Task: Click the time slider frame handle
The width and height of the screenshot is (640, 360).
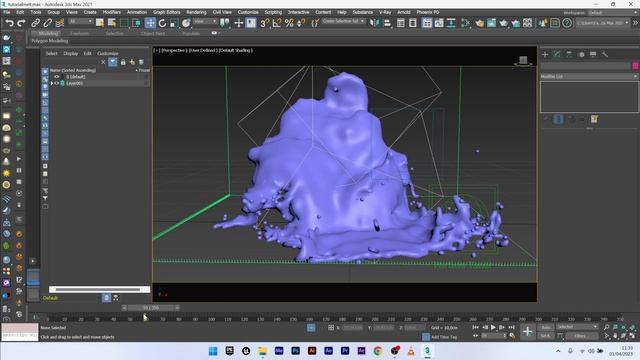Action: pos(151,308)
